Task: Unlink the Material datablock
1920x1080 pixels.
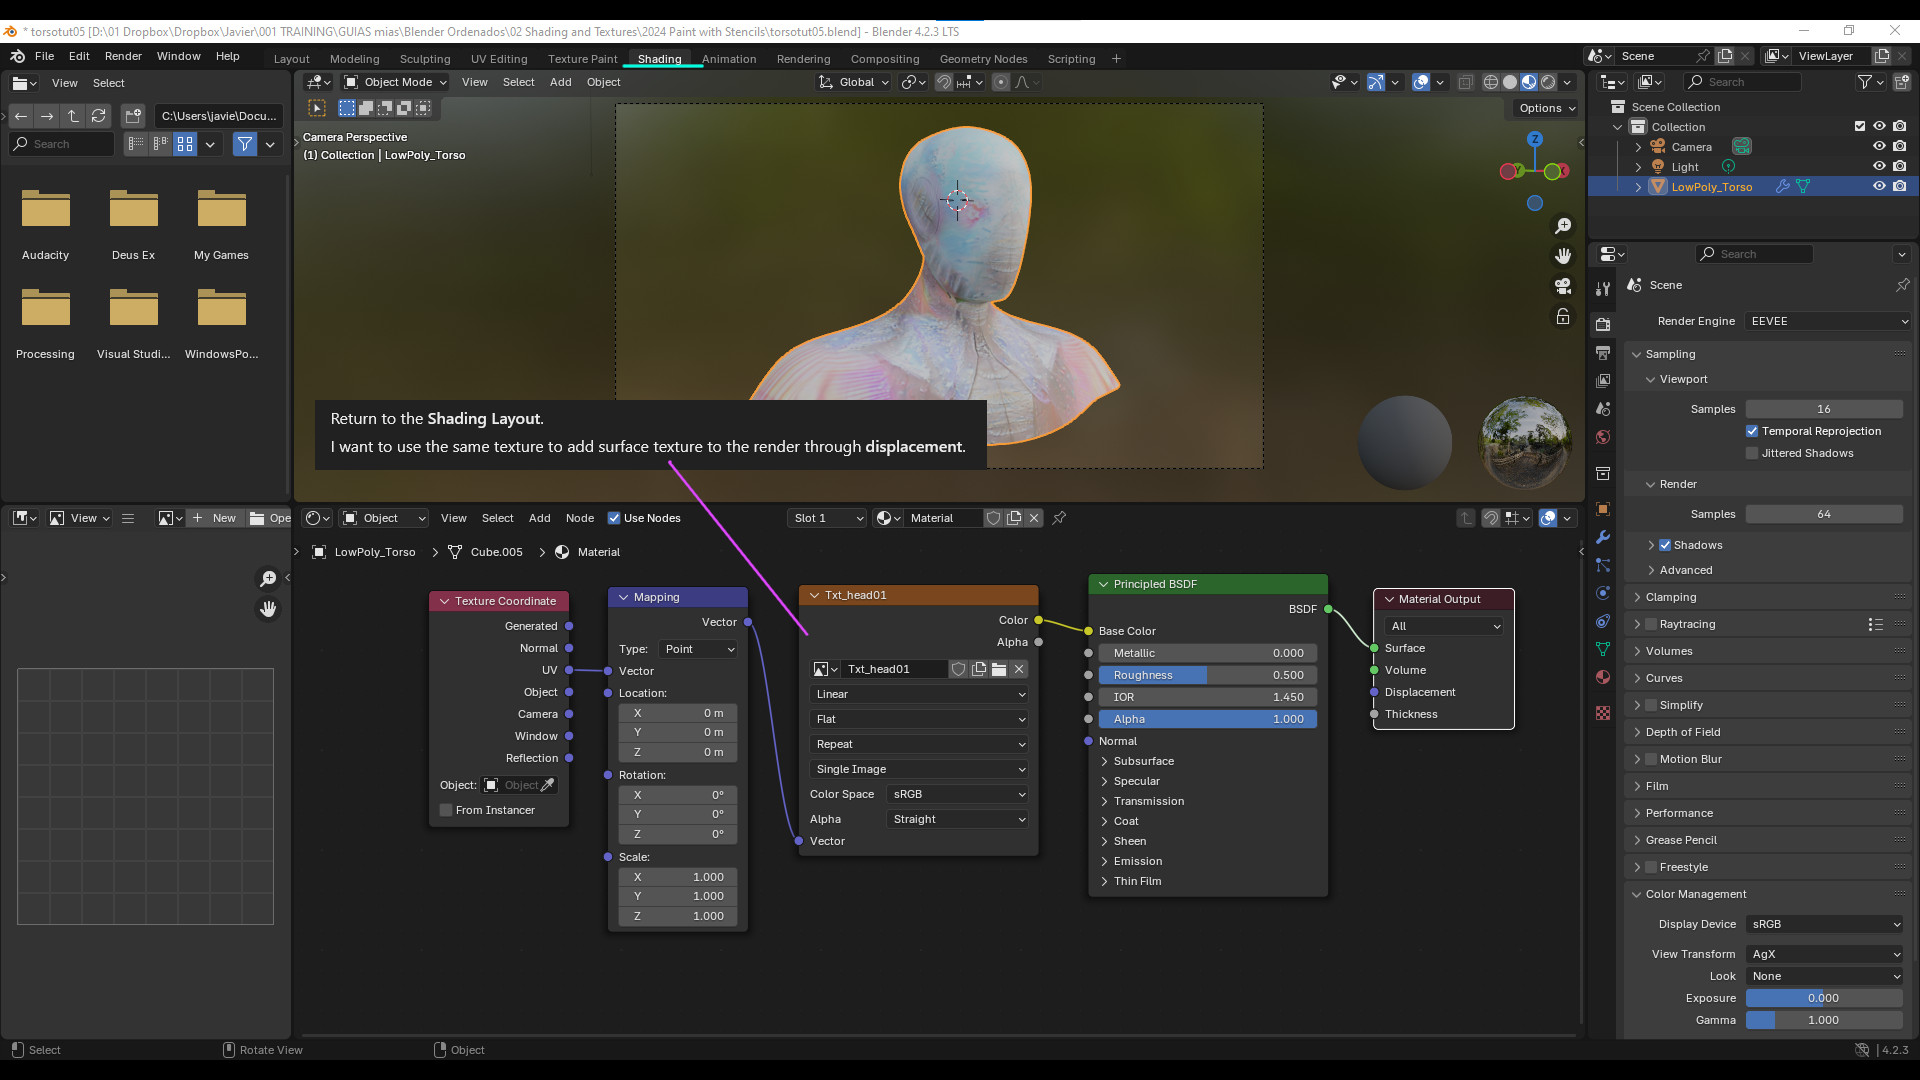Action: pyautogui.click(x=1034, y=518)
